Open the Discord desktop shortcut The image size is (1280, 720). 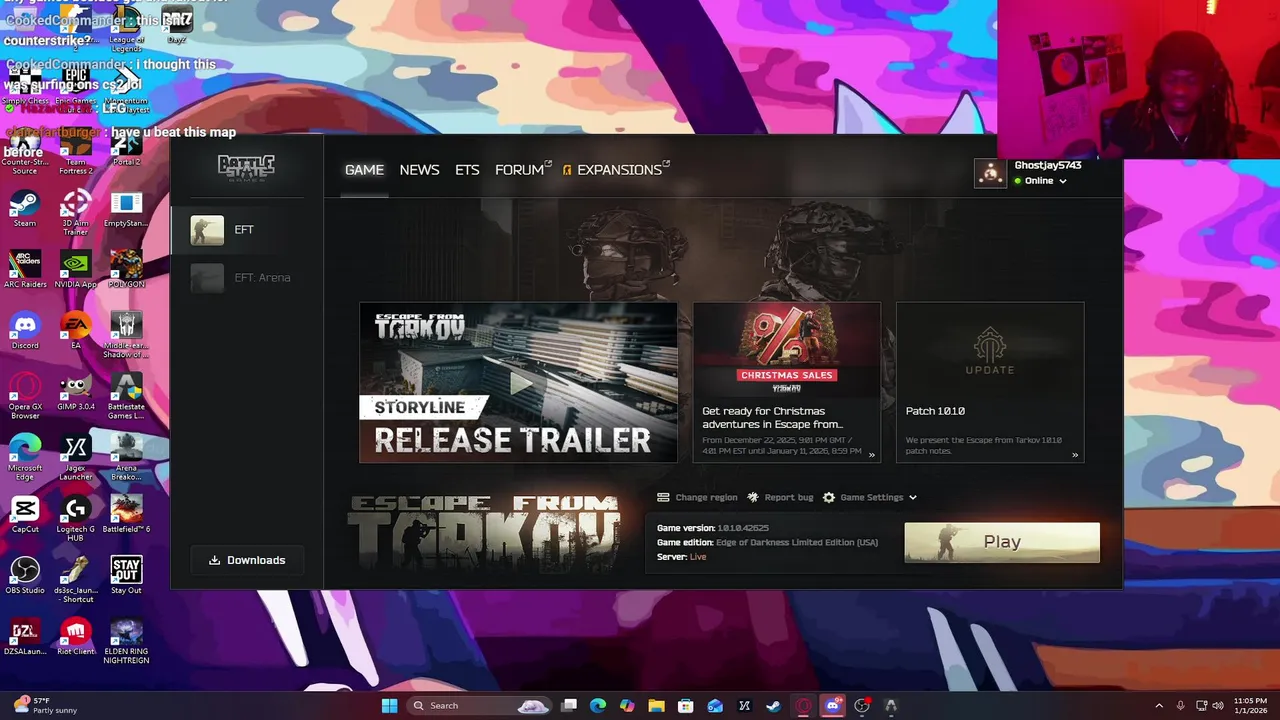click(25, 331)
